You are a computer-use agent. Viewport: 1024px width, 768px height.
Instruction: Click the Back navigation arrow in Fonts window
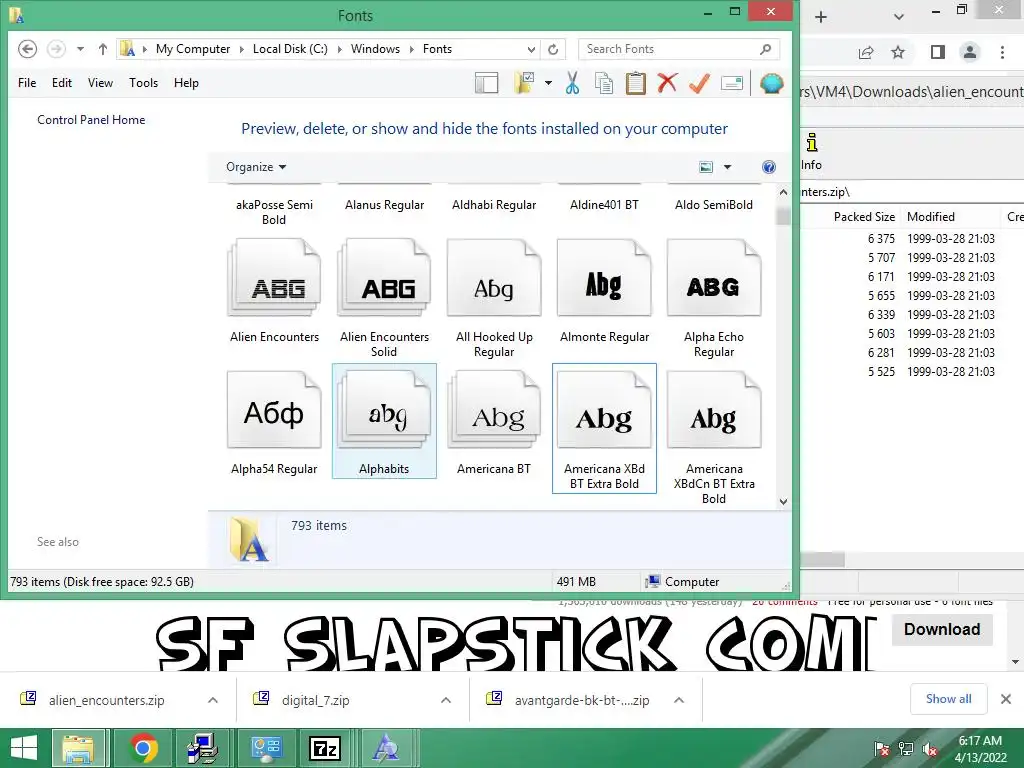point(27,49)
